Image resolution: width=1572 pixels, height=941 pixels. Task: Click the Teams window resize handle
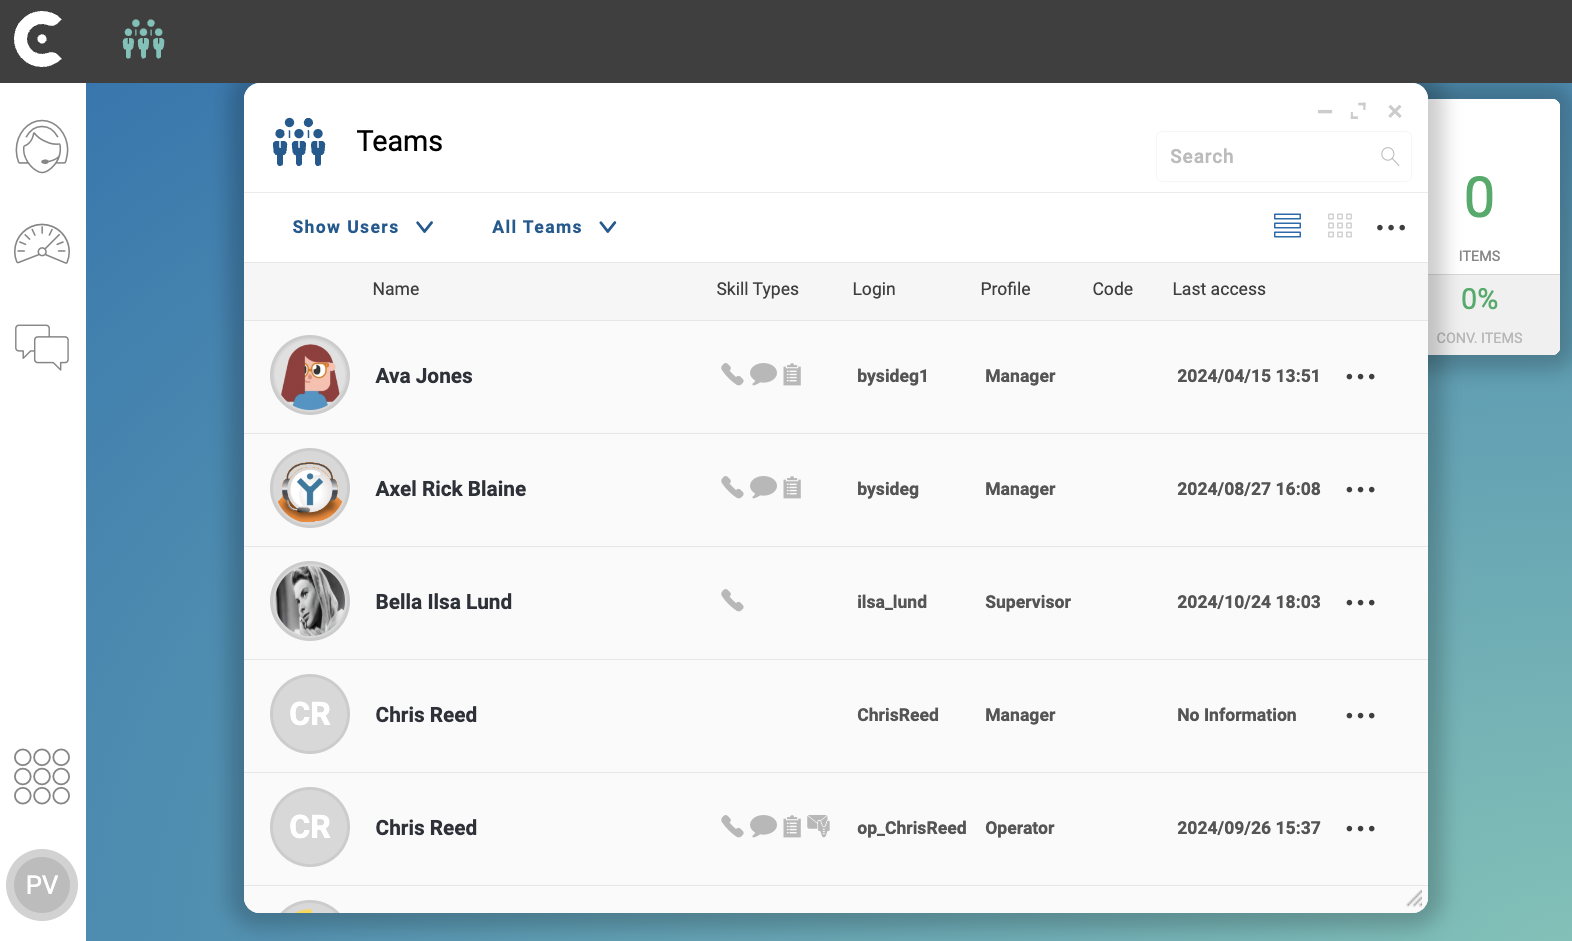pyautogui.click(x=1415, y=900)
